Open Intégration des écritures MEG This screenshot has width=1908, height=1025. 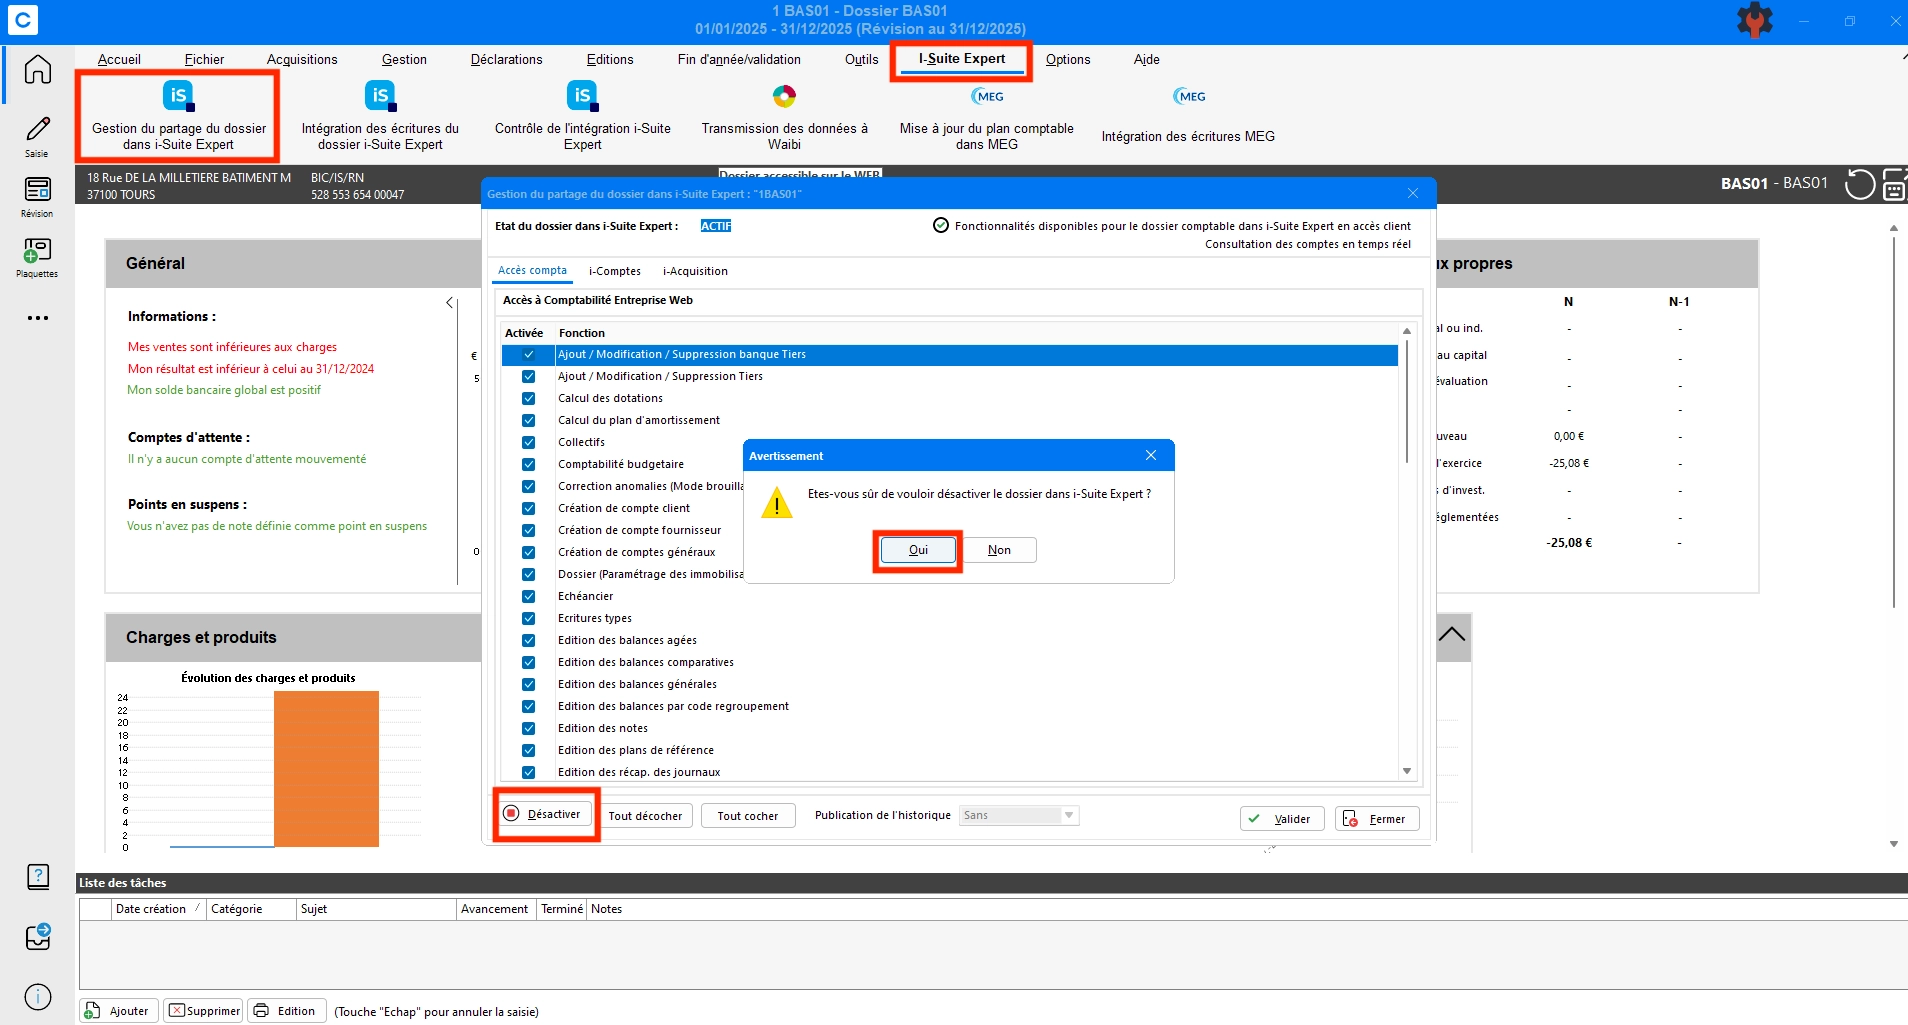pyautogui.click(x=1188, y=116)
